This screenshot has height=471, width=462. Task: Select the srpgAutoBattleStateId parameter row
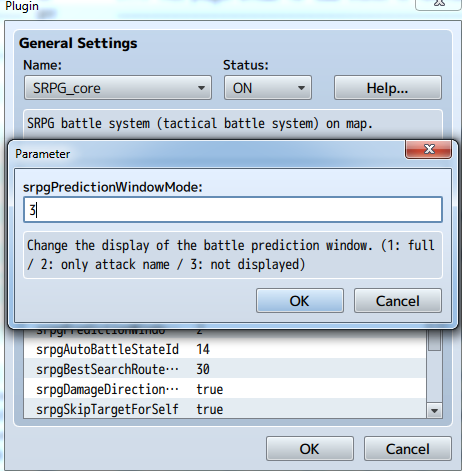(225, 349)
